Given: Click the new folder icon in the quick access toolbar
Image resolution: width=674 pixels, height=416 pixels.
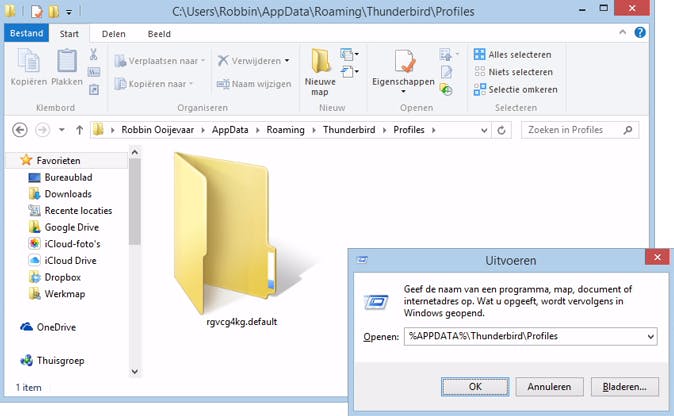Looking at the screenshot, I should (x=54, y=11).
